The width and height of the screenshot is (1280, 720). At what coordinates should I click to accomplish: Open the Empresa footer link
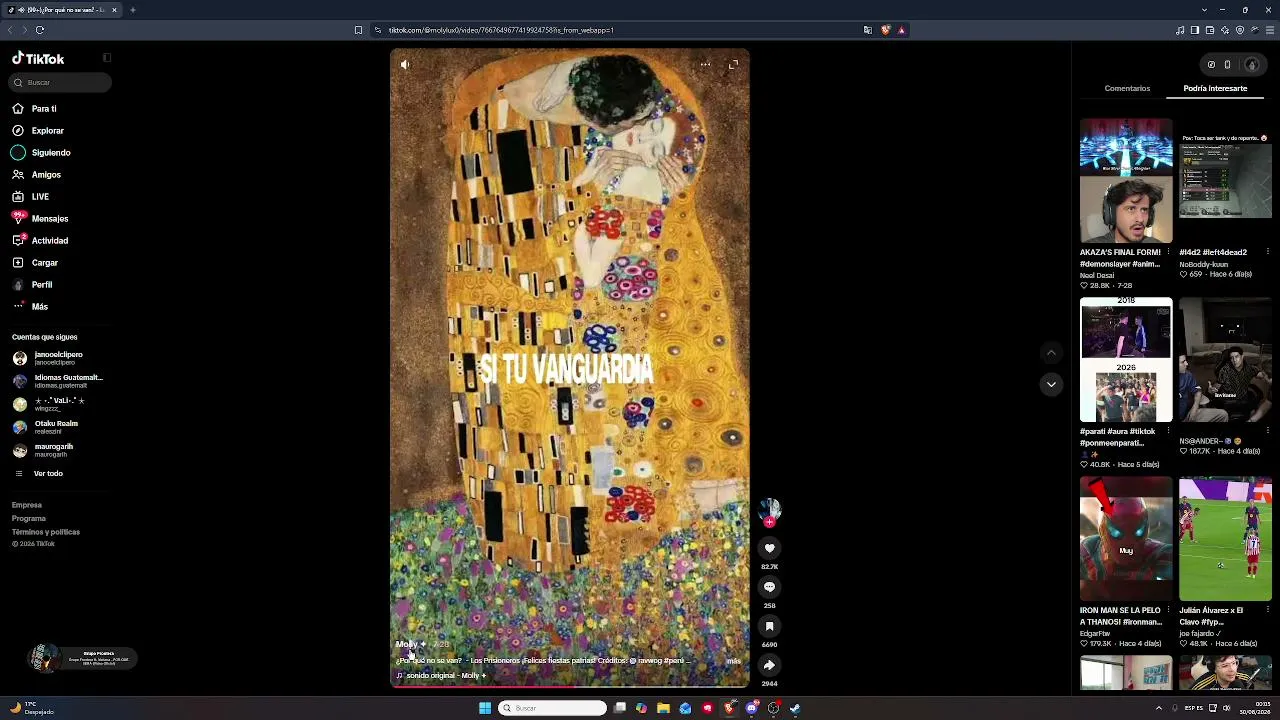pos(27,505)
